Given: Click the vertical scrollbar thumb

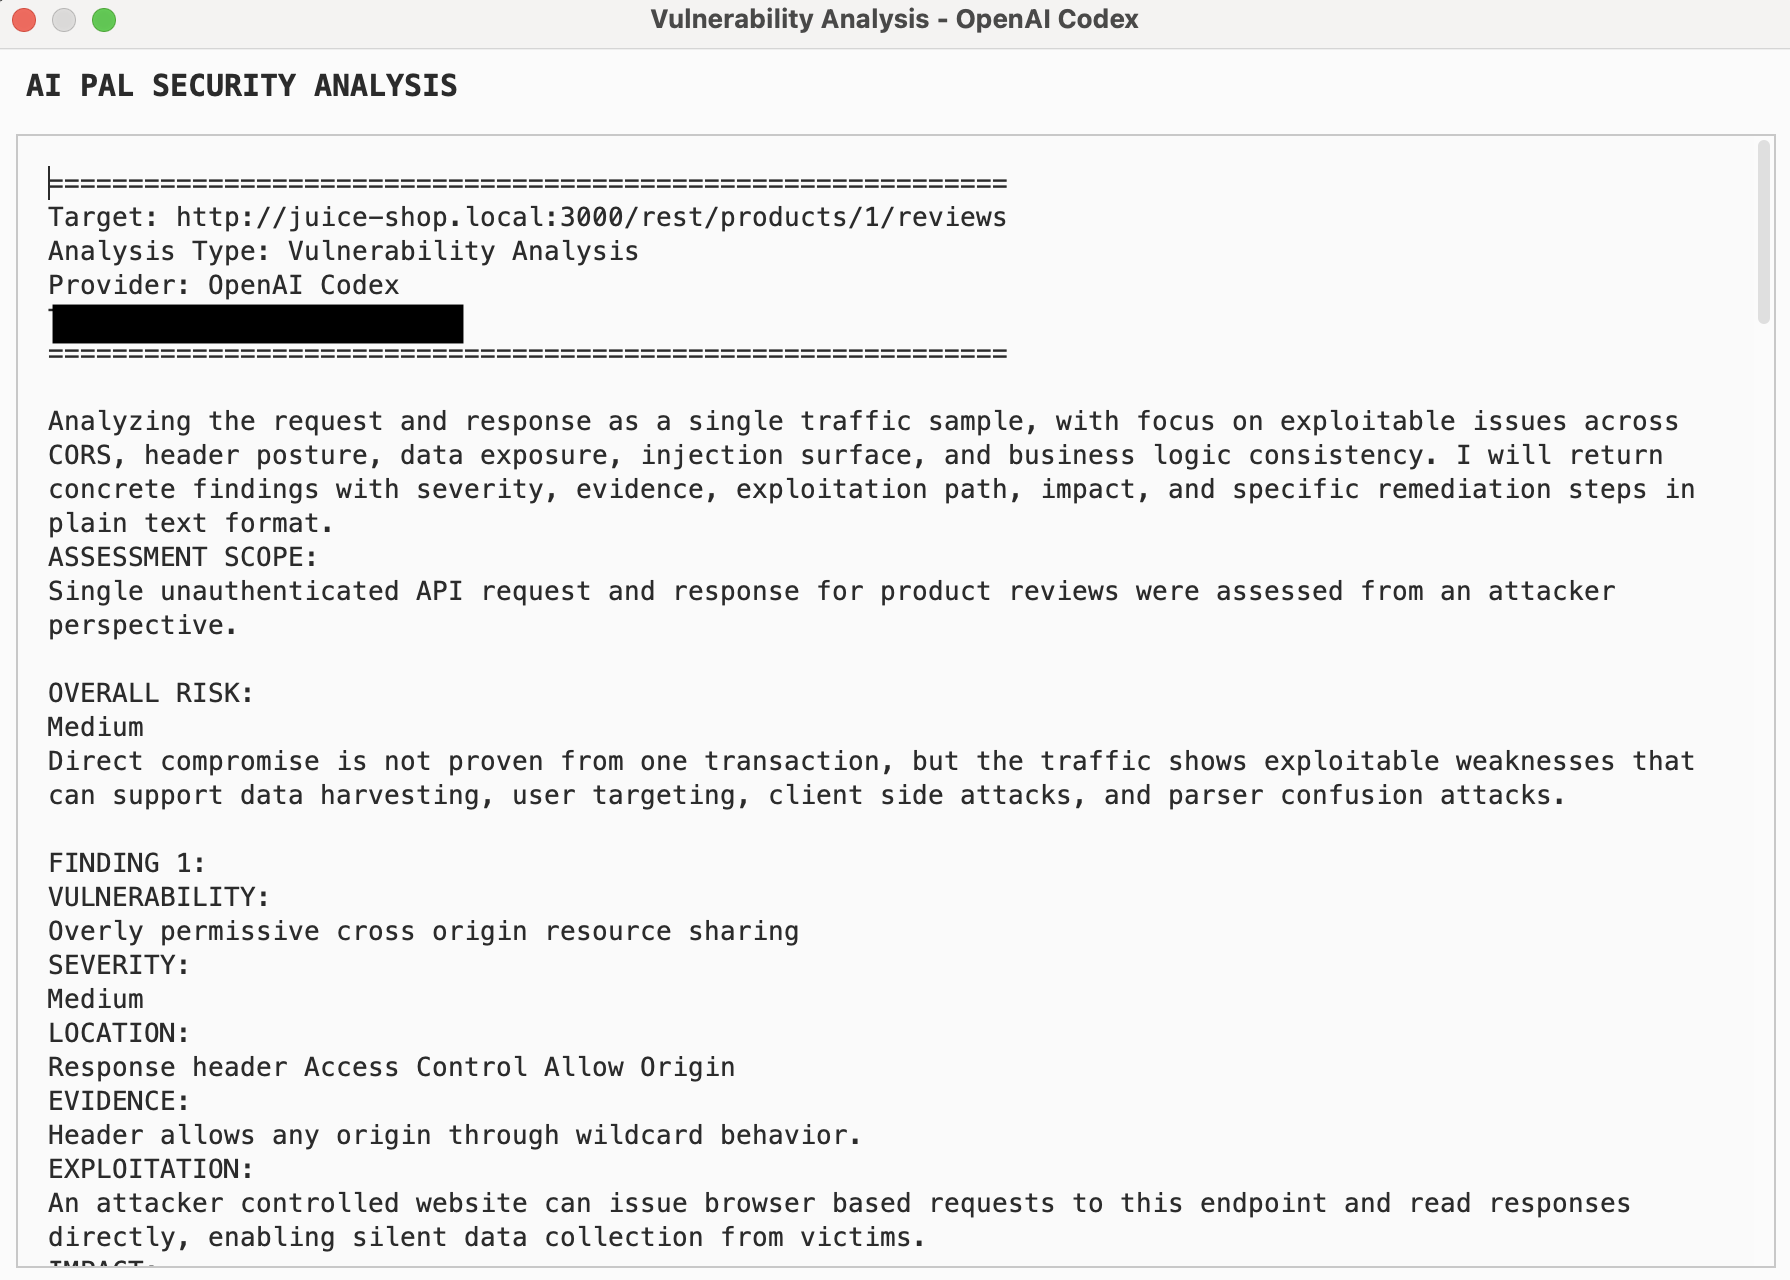Looking at the screenshot, I should click(x=1763, y=232).
